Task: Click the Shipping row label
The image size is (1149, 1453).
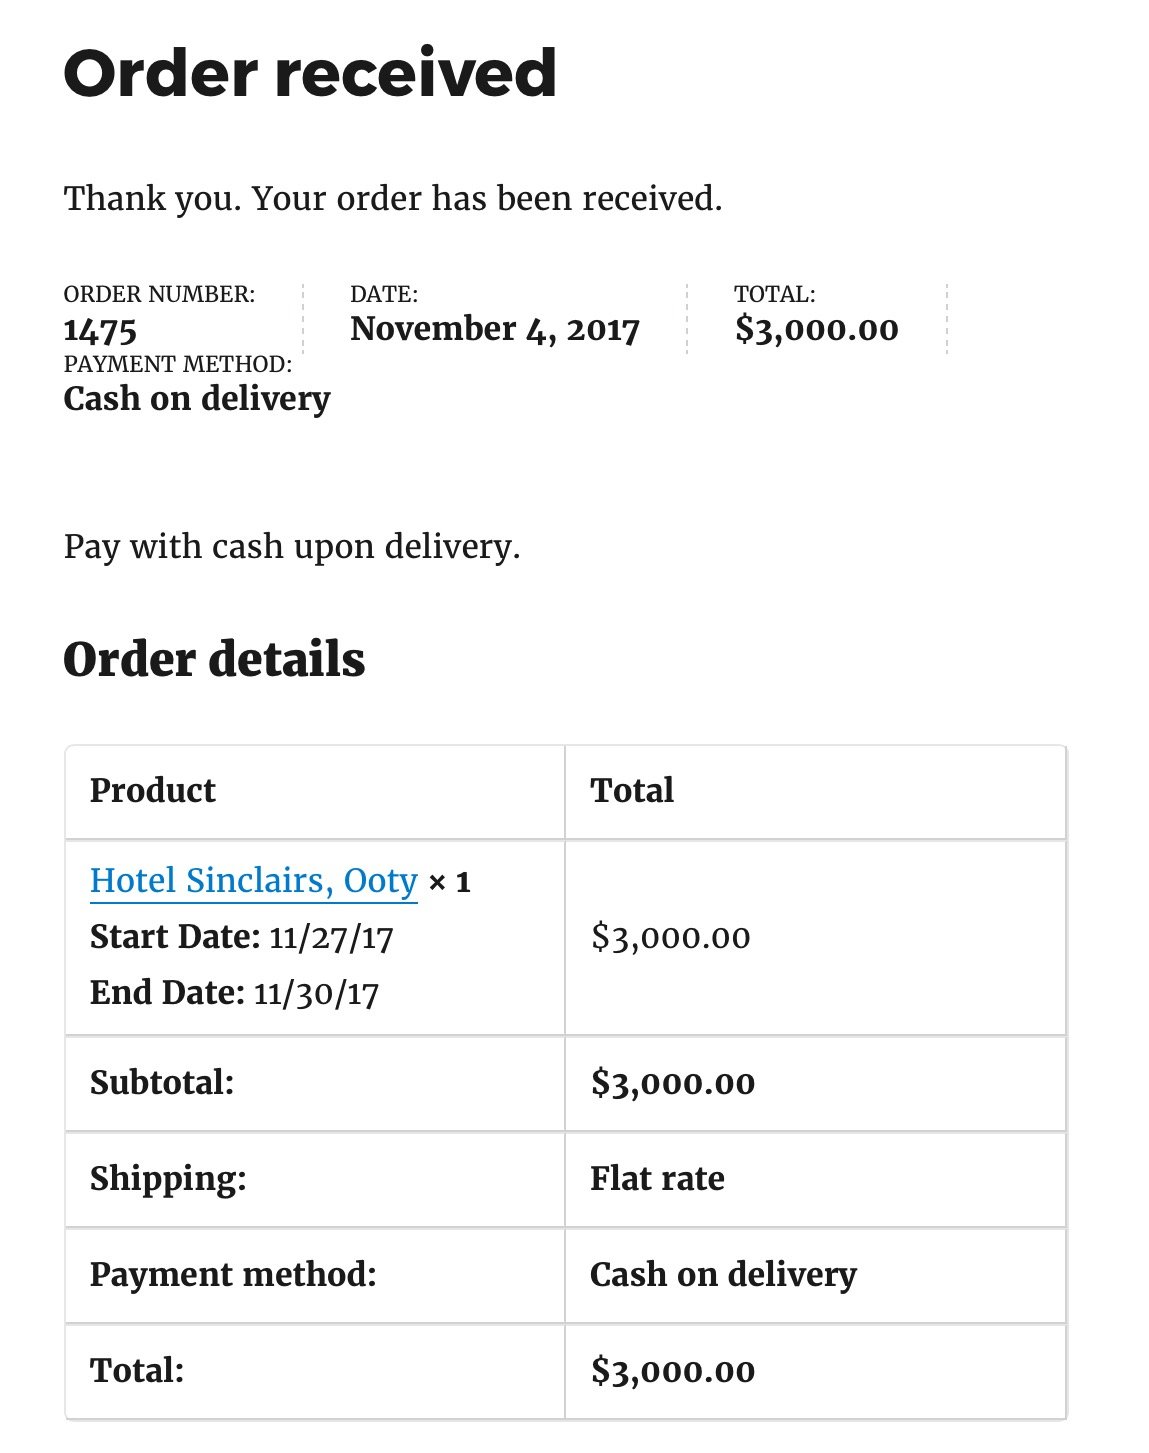Action: click(x=168, y=1179)
